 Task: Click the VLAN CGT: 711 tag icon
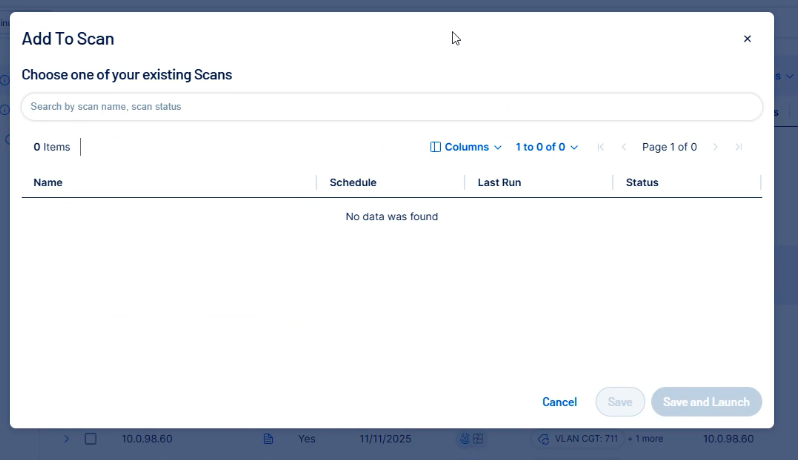(544, 439)
